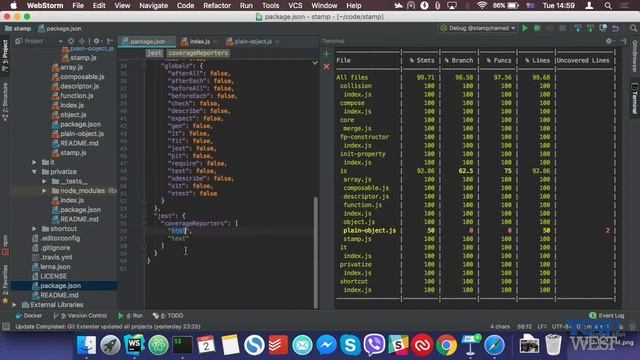
Task: Click stamp breadcrumb in navigation bar
Action: pyautogui.click(x=18, y=29)
